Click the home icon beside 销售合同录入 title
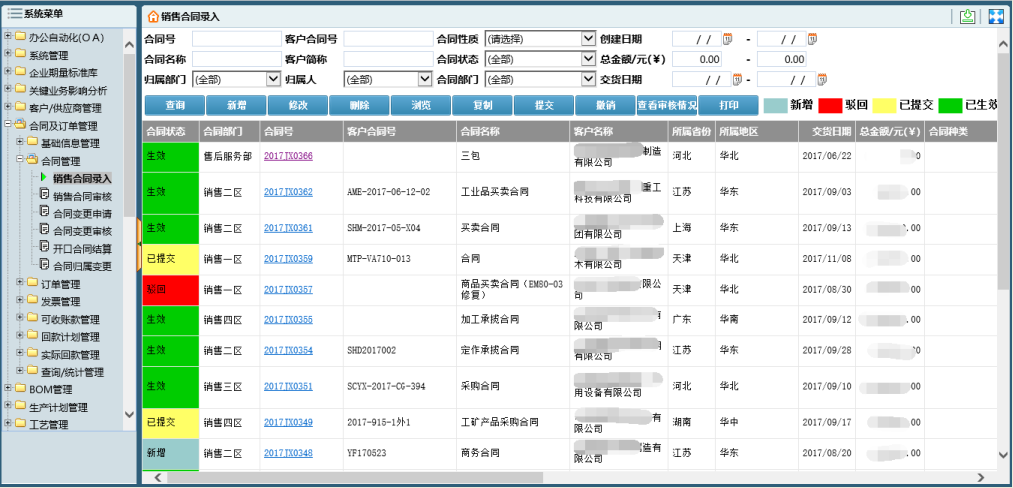Image resolution: width=1013 pixels, height=488 pixels. [x=152, y=17]
